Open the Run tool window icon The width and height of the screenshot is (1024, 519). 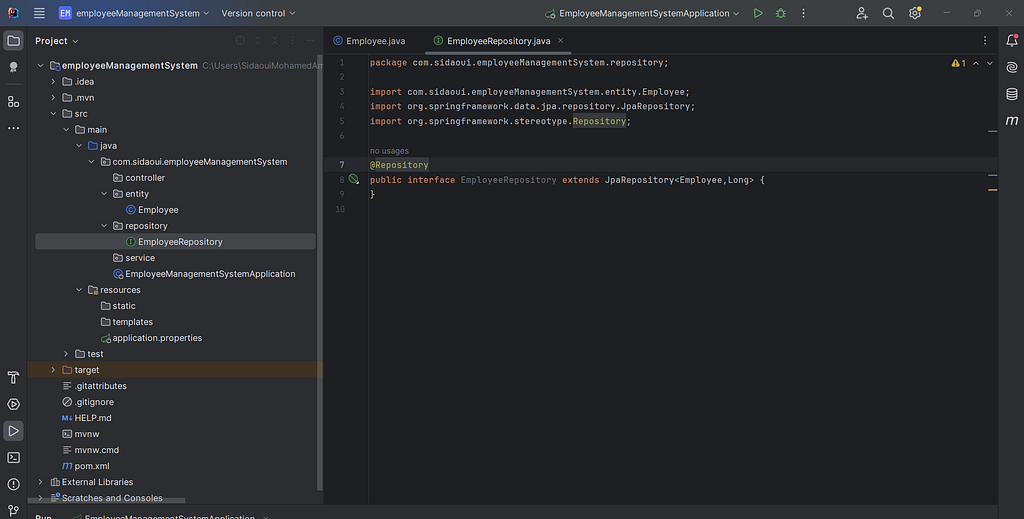point(13,431)
